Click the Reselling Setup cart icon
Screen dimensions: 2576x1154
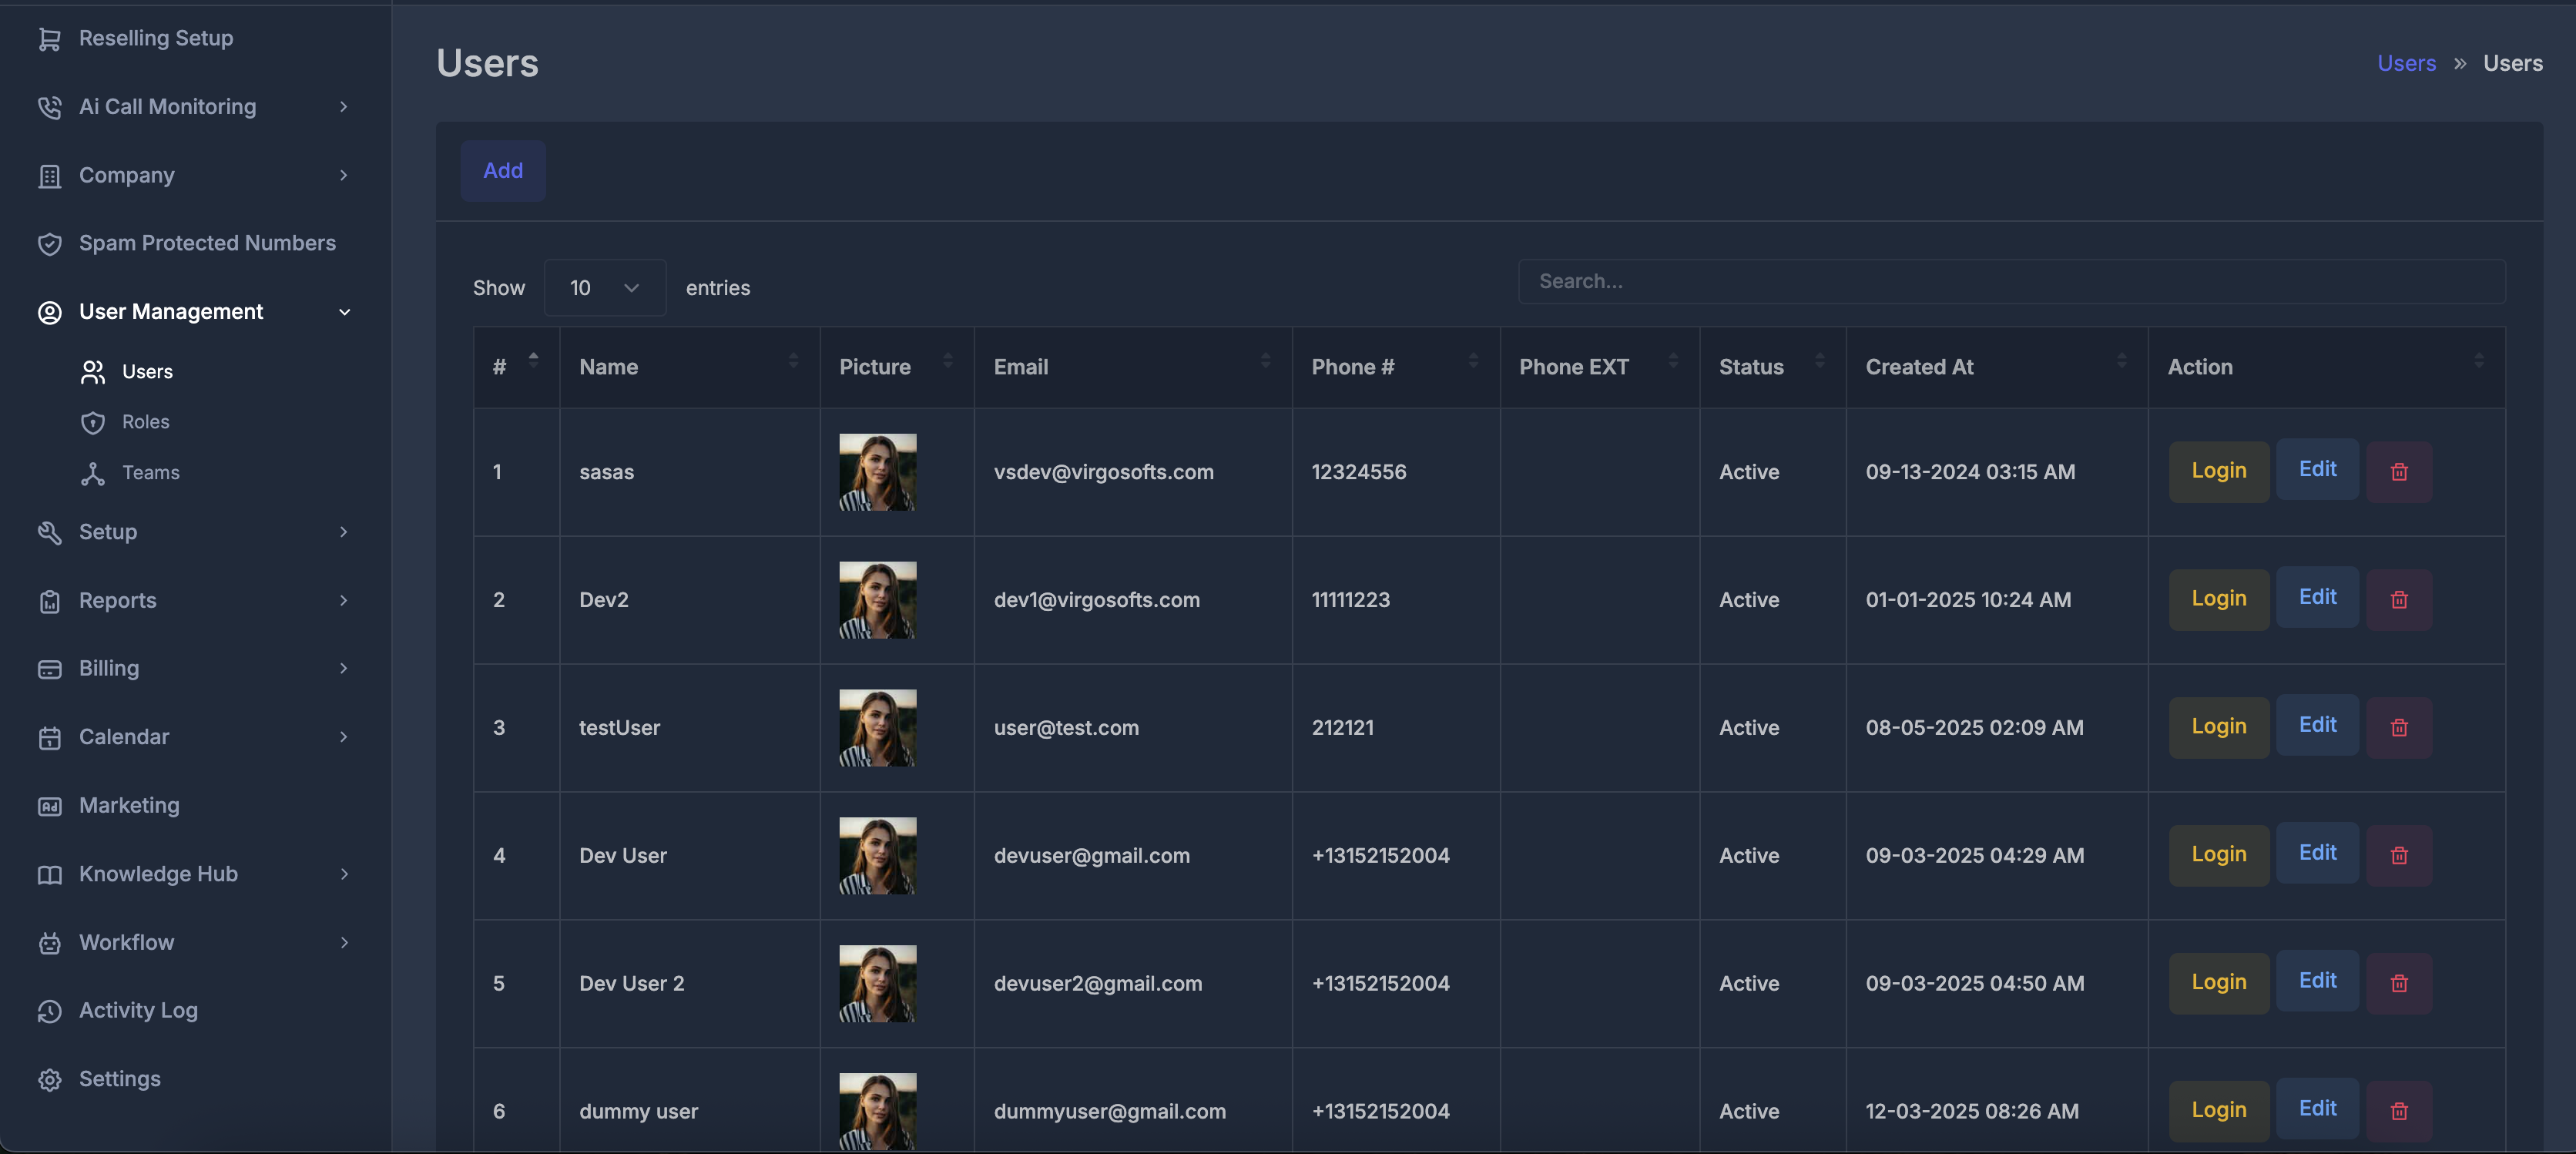coord(49,39)
